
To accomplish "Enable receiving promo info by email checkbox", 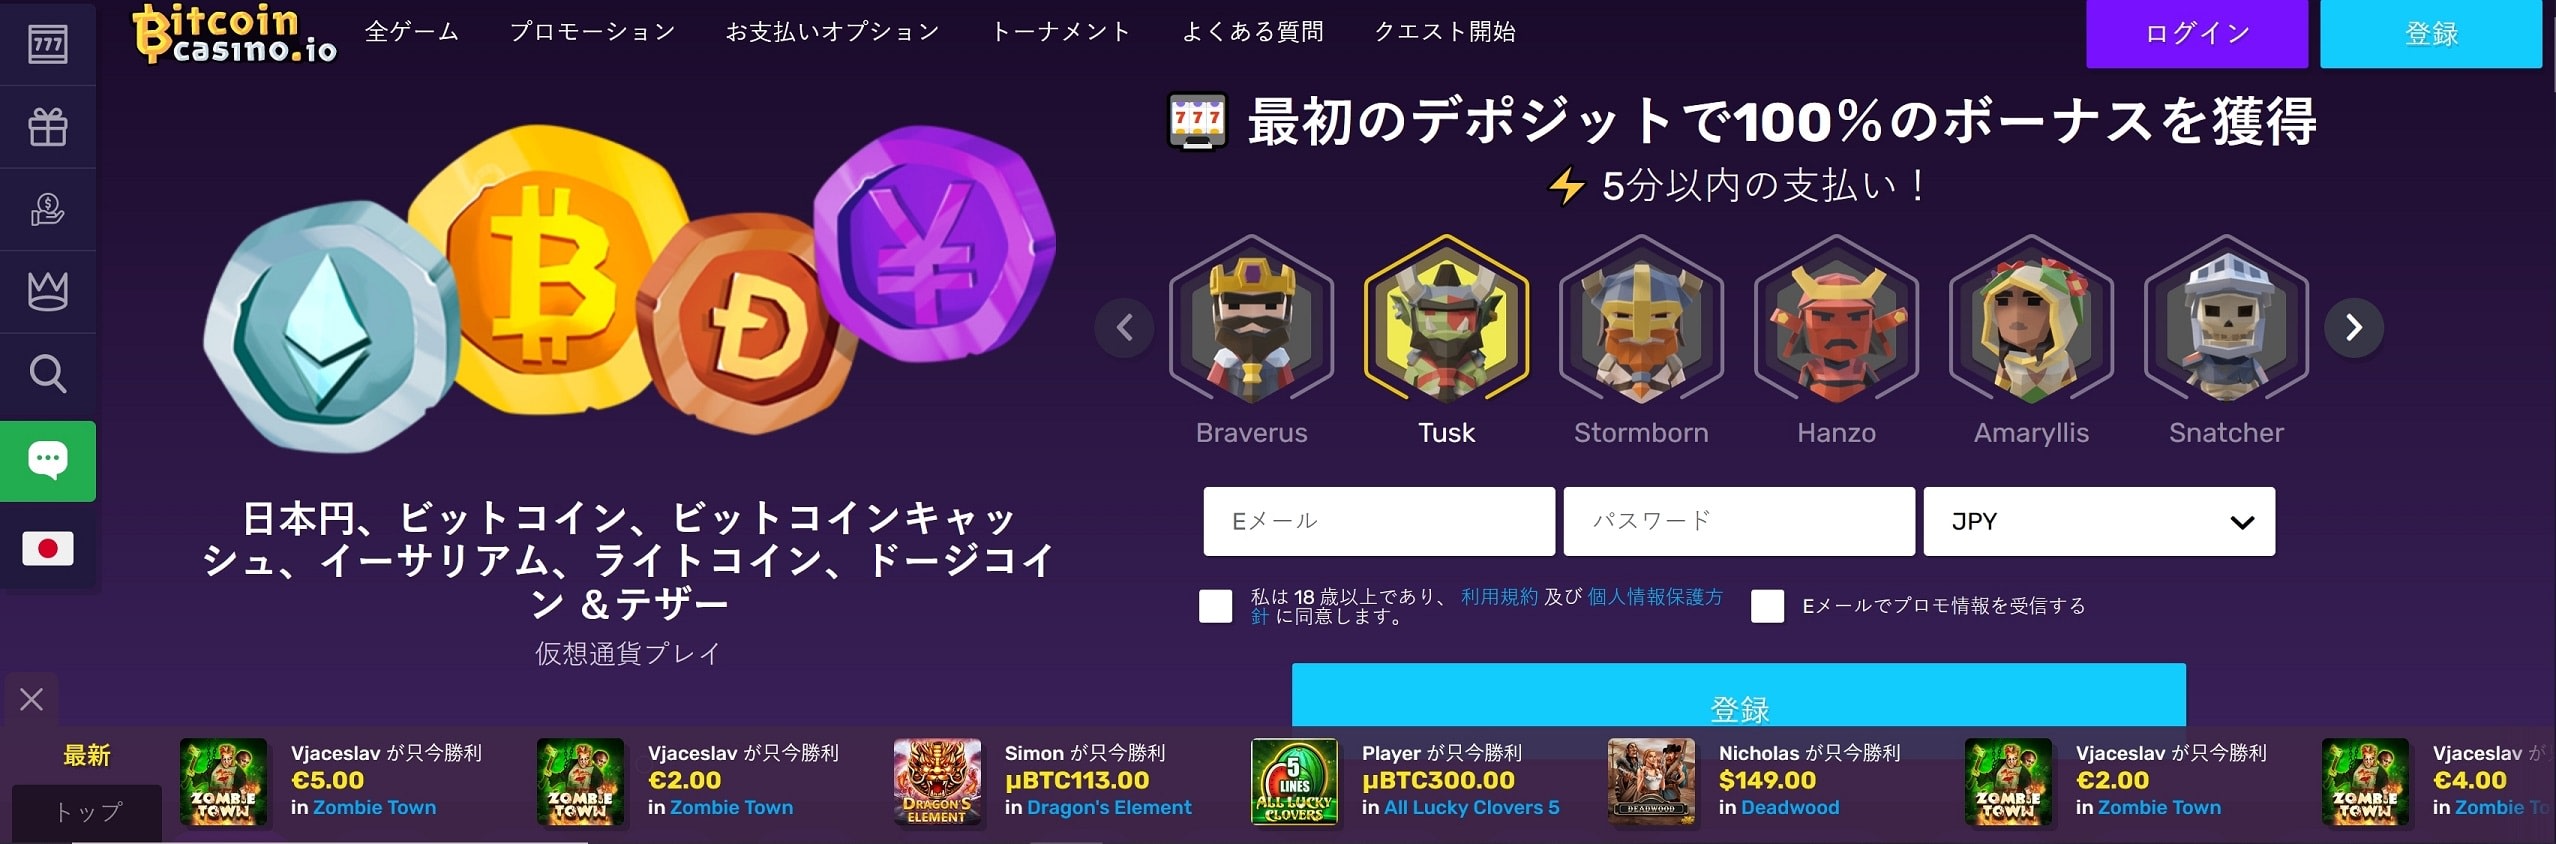I will tap(1767, 606).
